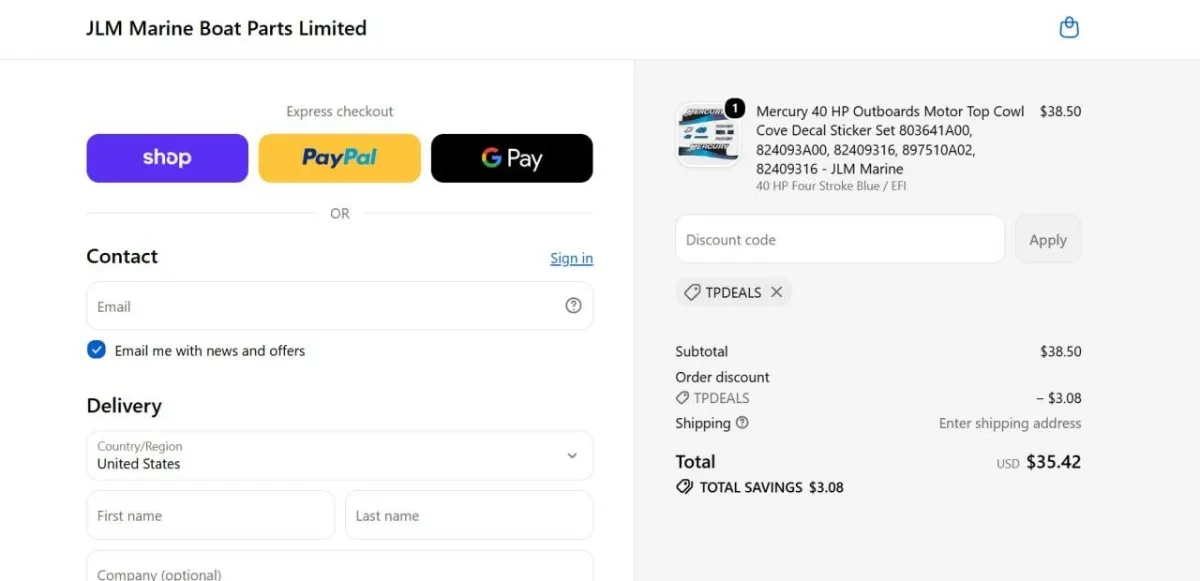This screenshot has height=581, width=1200.
Task: Click the TPDEALS tag icon in chip
Action: pyautogui.click(x=692, y=292)
